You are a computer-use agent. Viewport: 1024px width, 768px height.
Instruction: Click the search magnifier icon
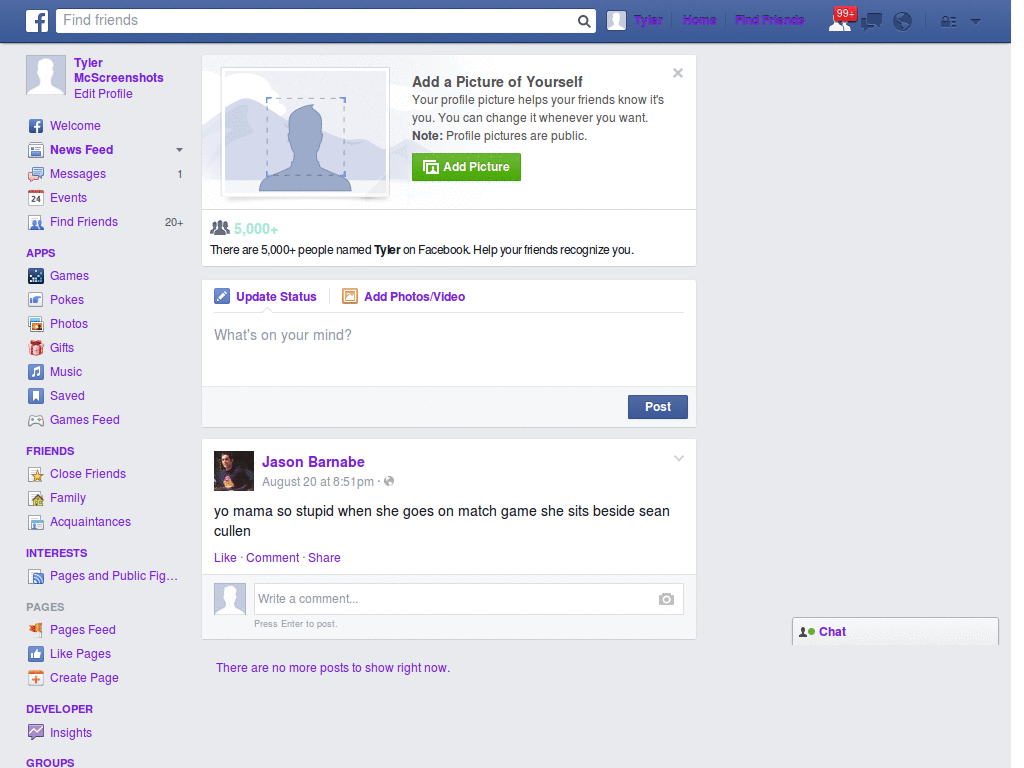tap(584, 21)
